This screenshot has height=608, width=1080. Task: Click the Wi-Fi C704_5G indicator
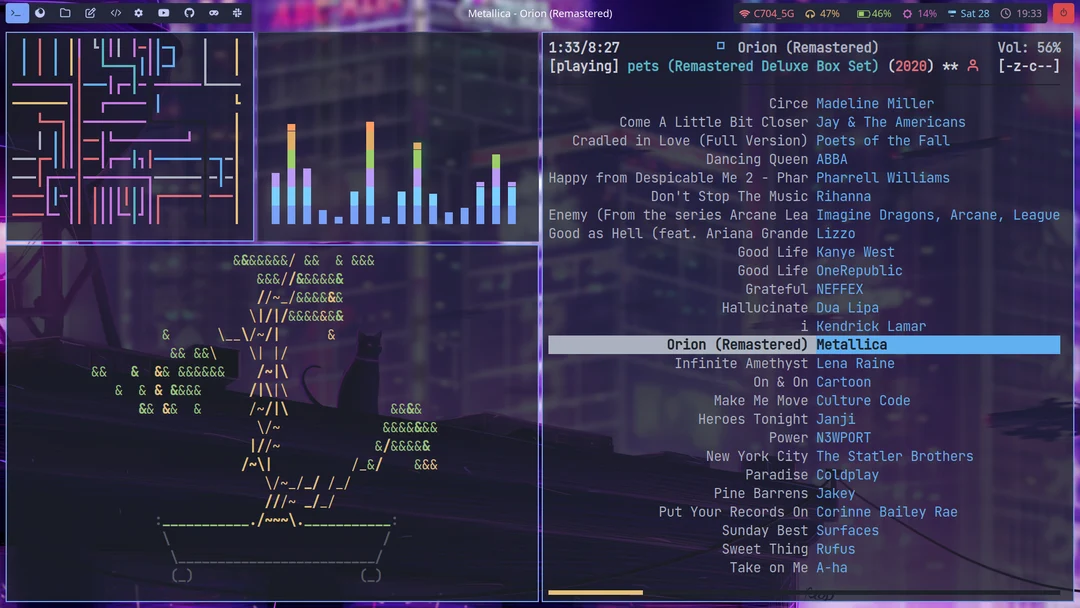766,13
